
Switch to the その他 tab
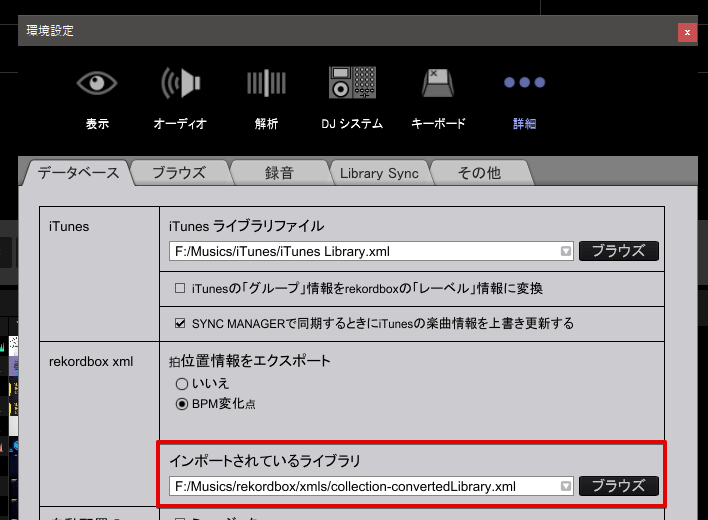pyautogui.click(x=480, y=173)
